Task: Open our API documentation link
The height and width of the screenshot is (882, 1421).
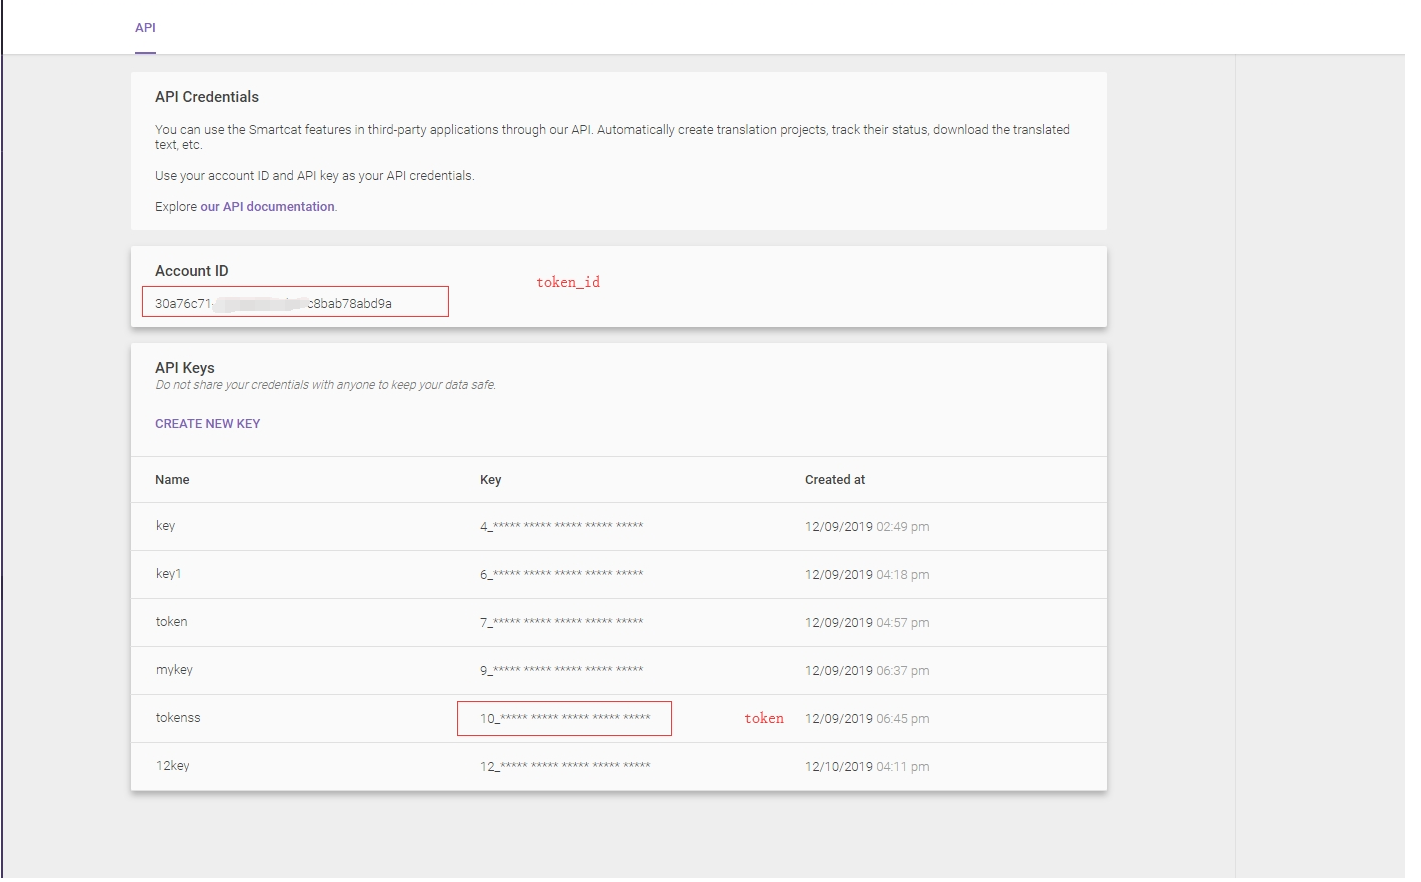Action: point(266,206)
